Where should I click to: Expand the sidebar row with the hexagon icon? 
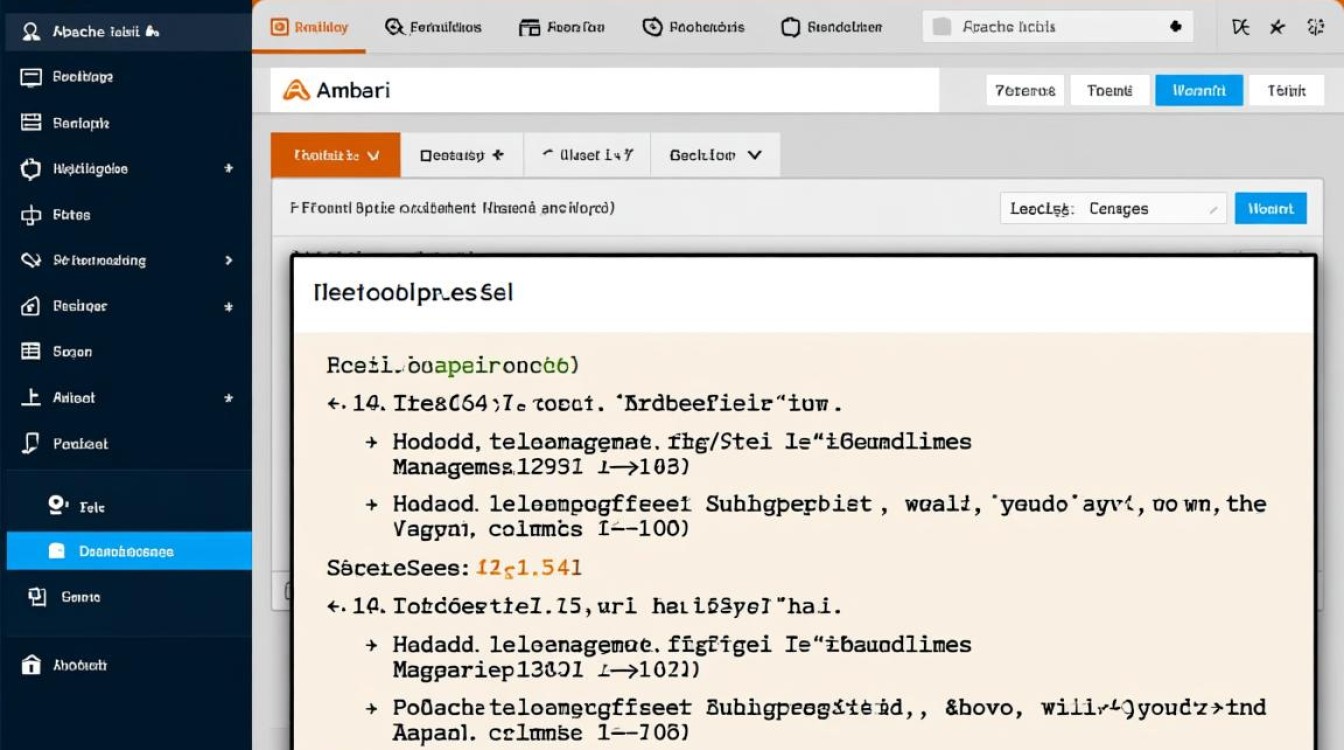(x=228, y=169)
